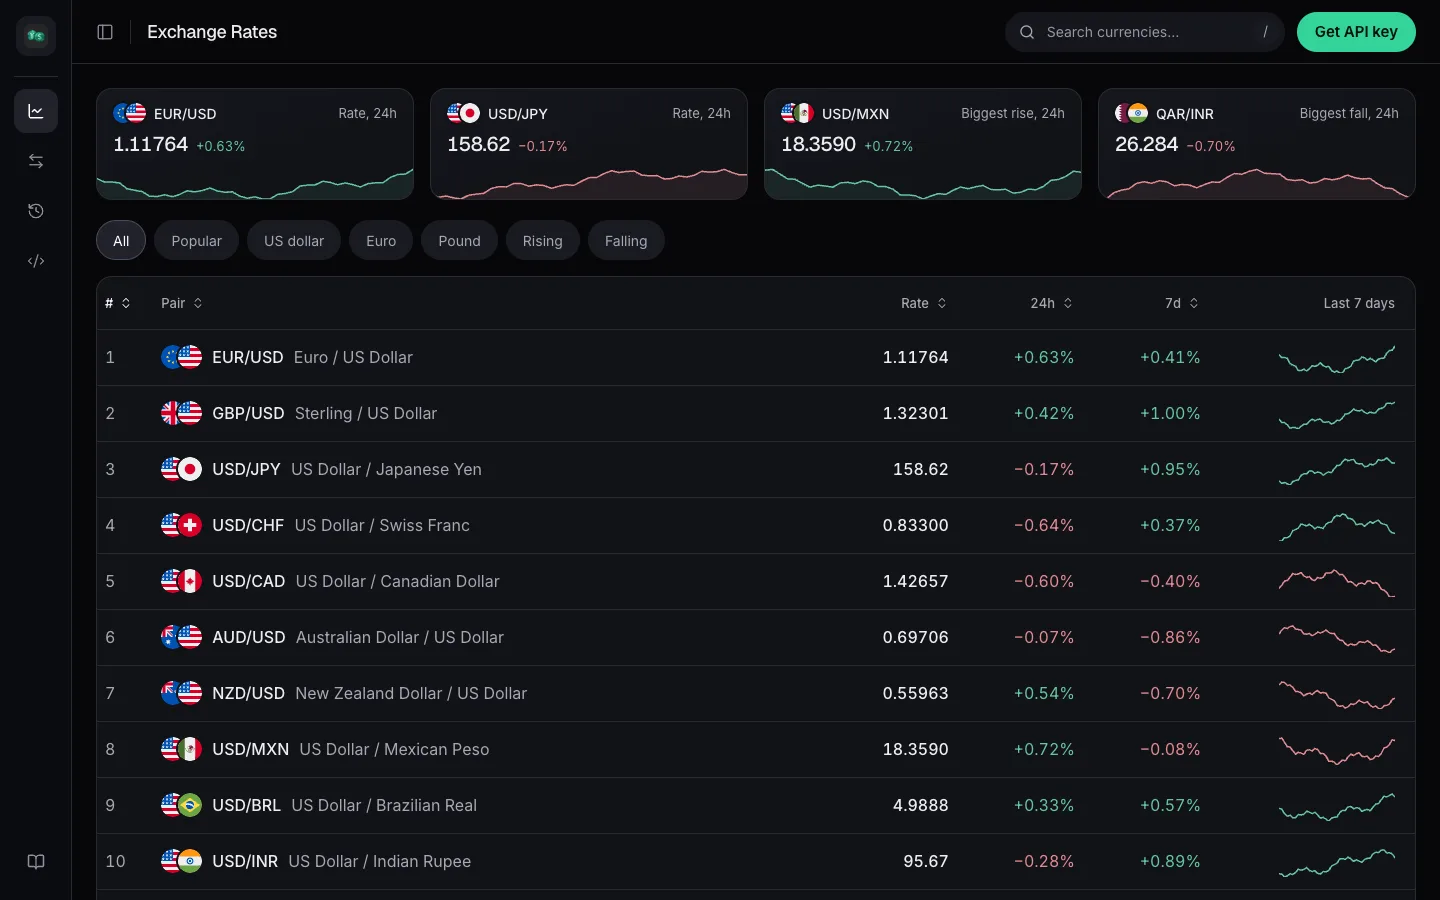The height and width of the screenshot is (900, 1440).
Task: Click the Get API key button
Action: (1356, 32)
